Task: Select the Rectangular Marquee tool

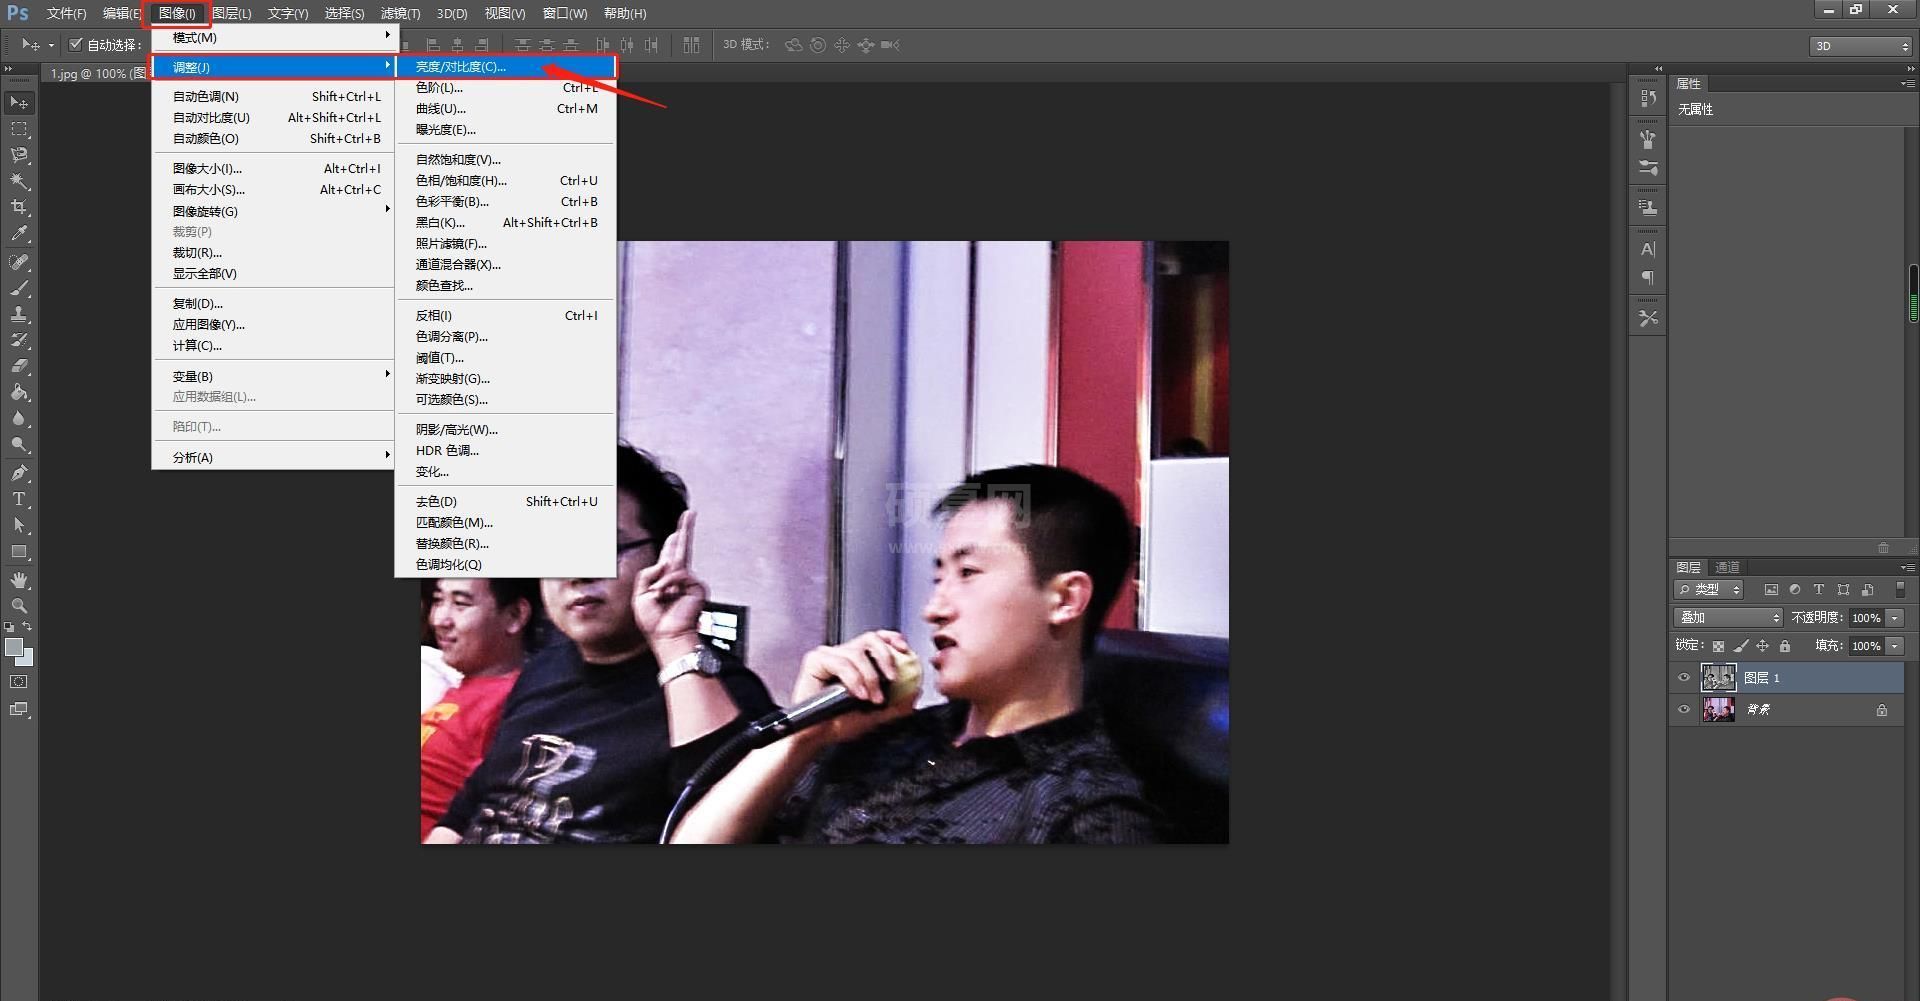Action: (x=19, y=129)
